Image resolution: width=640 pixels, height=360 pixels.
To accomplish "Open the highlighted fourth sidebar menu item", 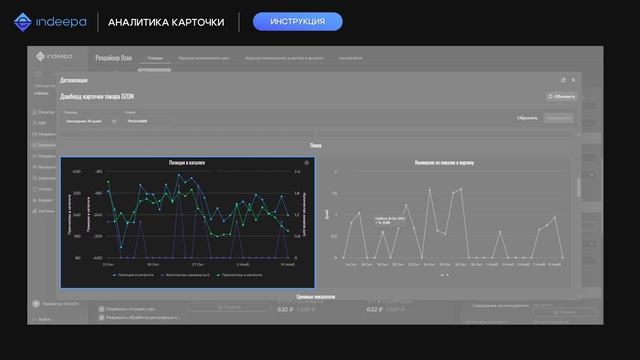I will pyautogui.click(x=44, y=145).
